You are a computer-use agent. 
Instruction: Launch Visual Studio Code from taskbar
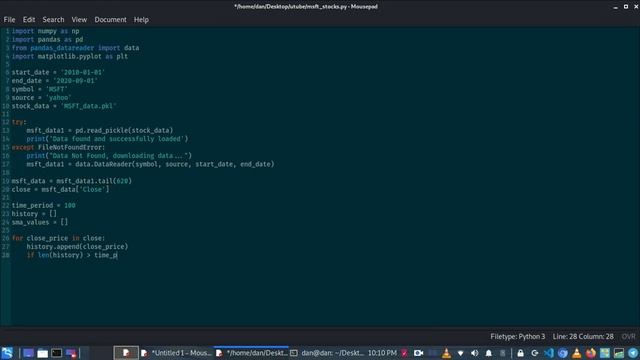pyautogui.click(x=549, y=353)
